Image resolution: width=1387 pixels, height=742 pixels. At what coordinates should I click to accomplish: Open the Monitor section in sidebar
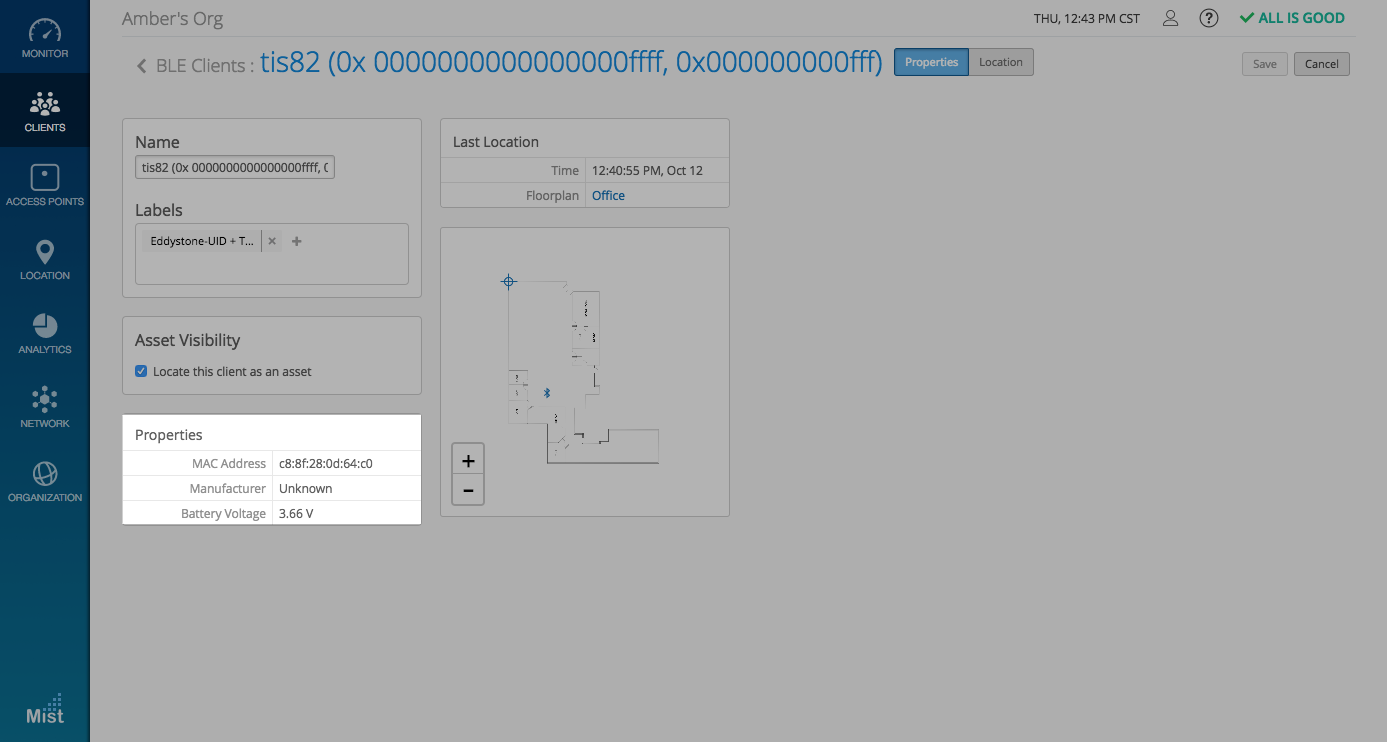(45, 38)
